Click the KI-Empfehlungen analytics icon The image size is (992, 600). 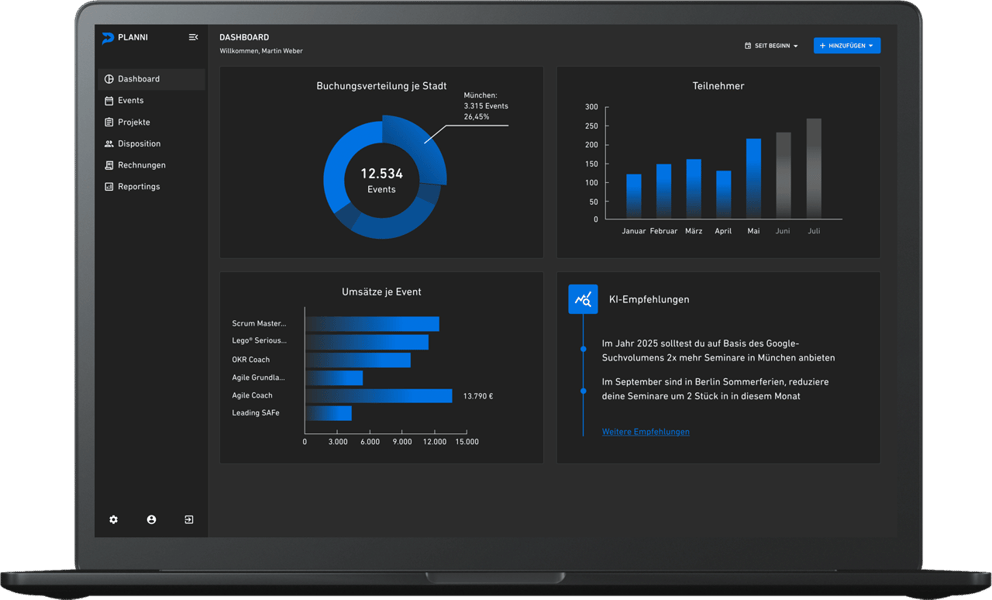pos(583,299)
